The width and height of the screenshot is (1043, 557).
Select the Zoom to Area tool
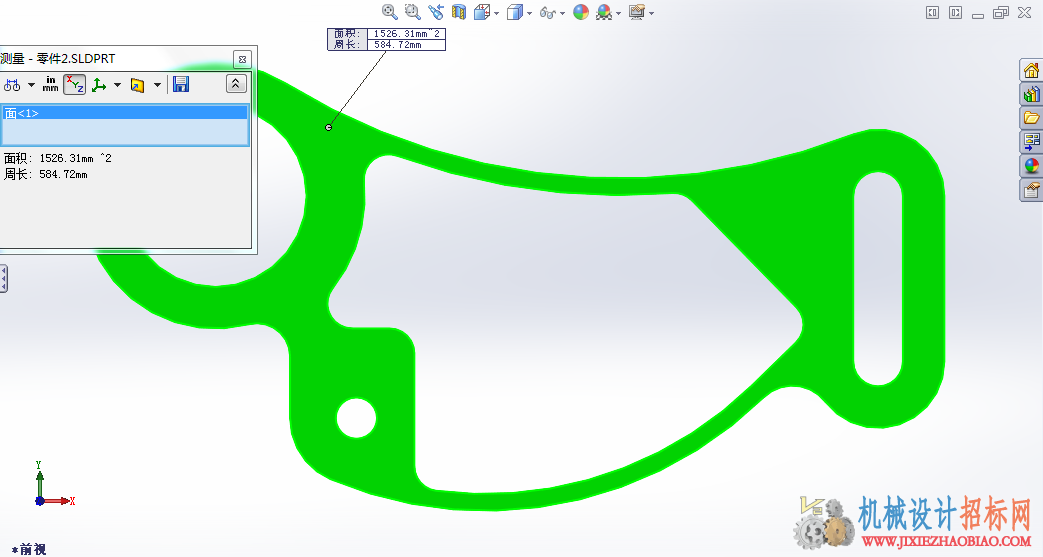tap(412, 12)
